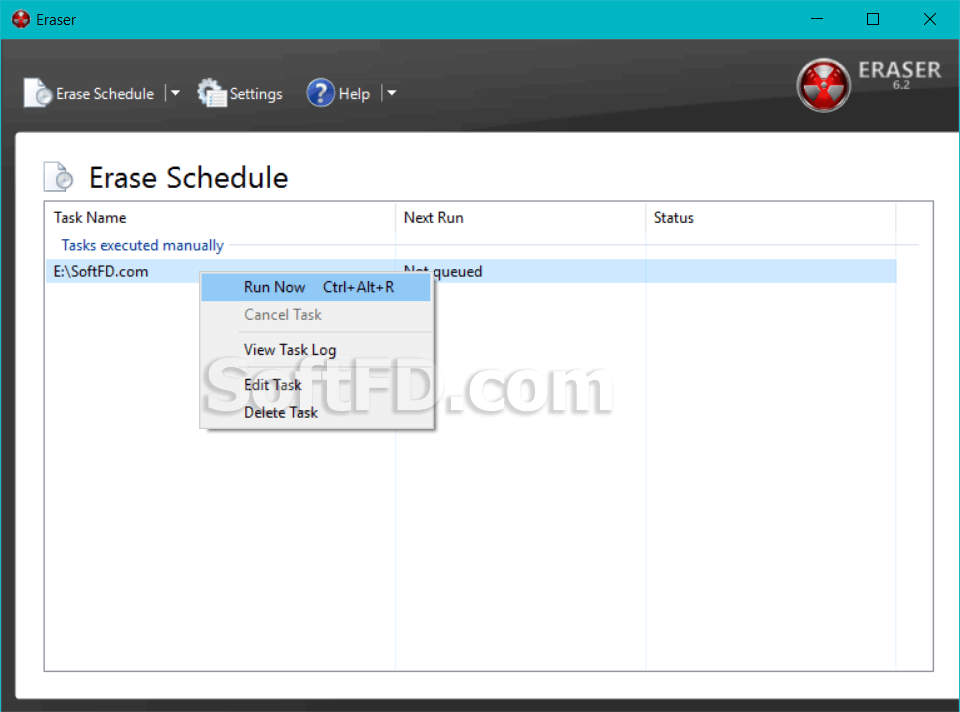Click the Next Run column header
Viewport: 960px width, 712px height.
(x=520, y=217)
